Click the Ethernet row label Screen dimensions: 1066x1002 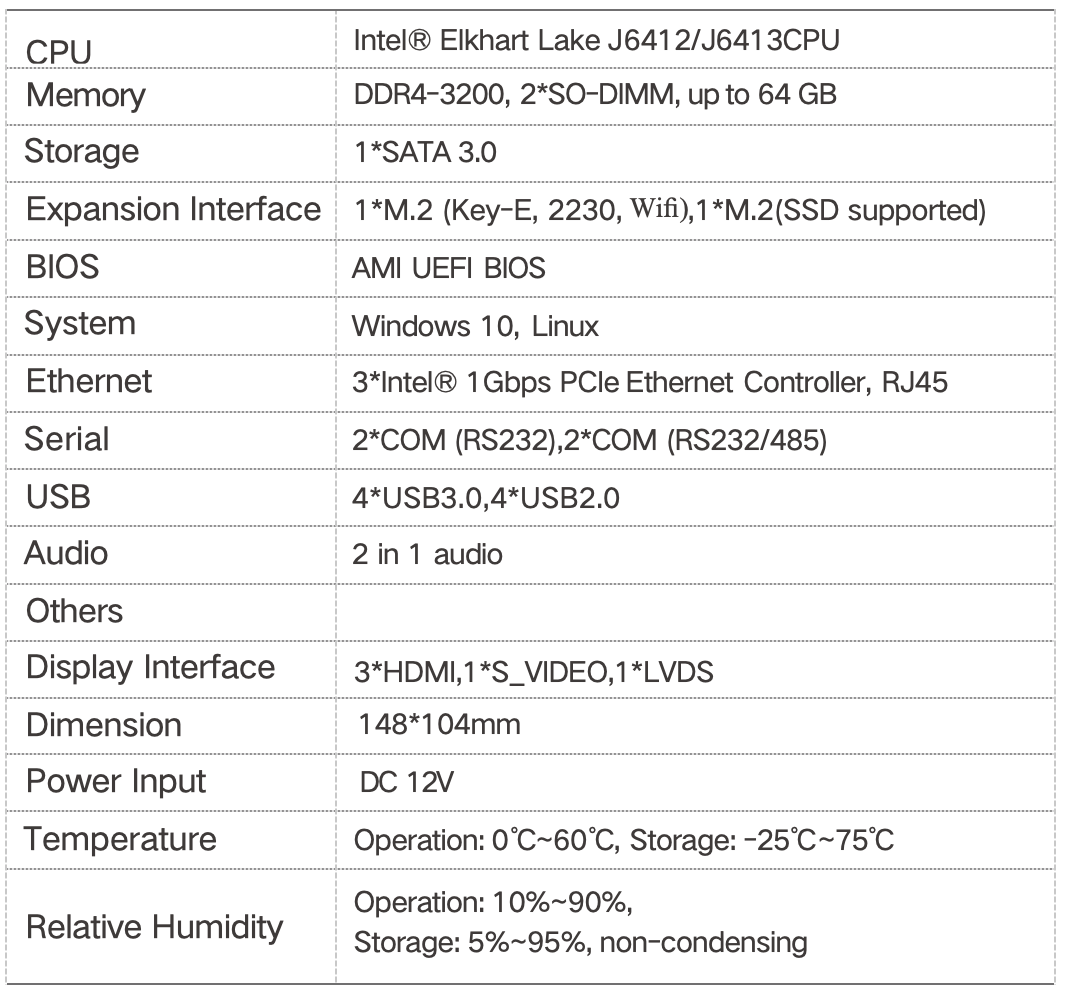[x=89, y=382]
